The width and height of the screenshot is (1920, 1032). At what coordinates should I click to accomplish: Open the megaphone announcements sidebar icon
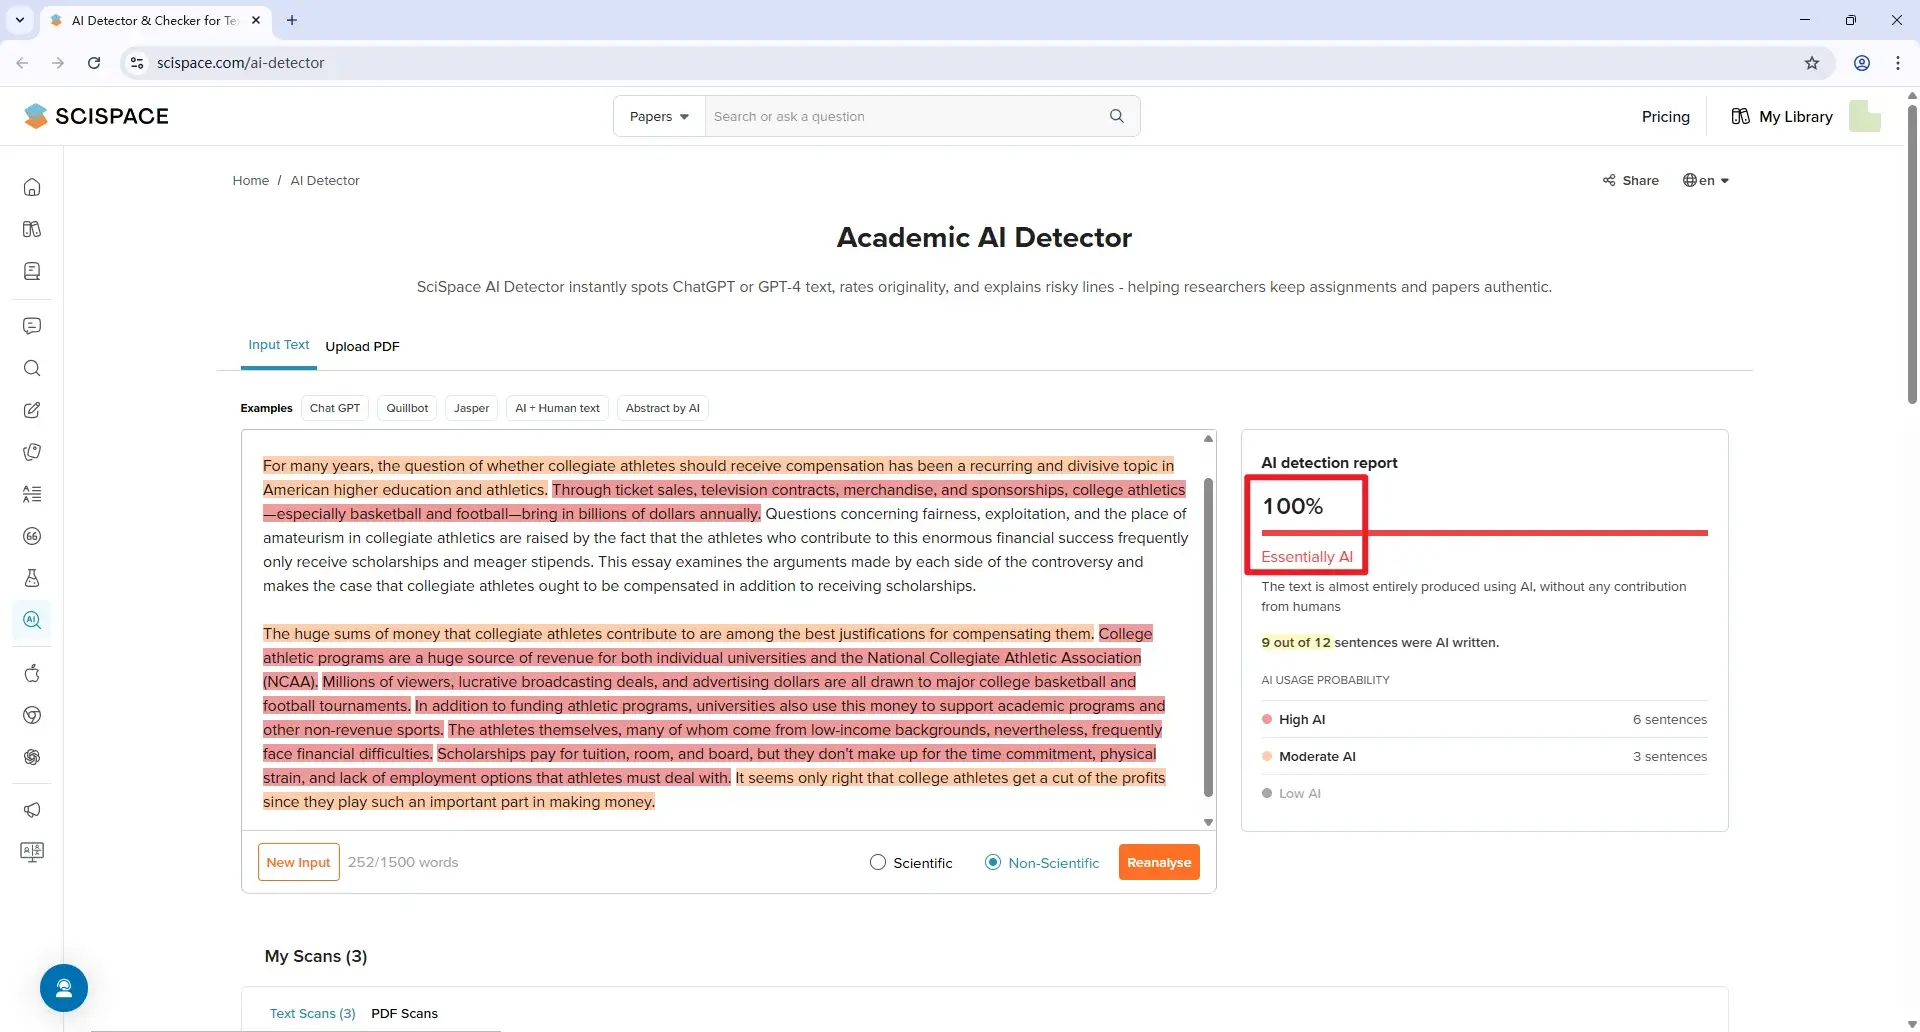32,810
